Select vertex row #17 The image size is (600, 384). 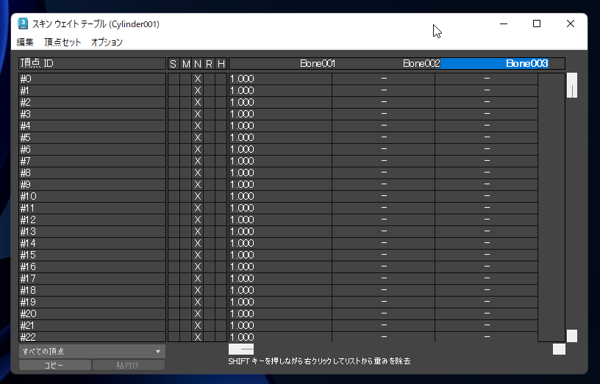92,278
